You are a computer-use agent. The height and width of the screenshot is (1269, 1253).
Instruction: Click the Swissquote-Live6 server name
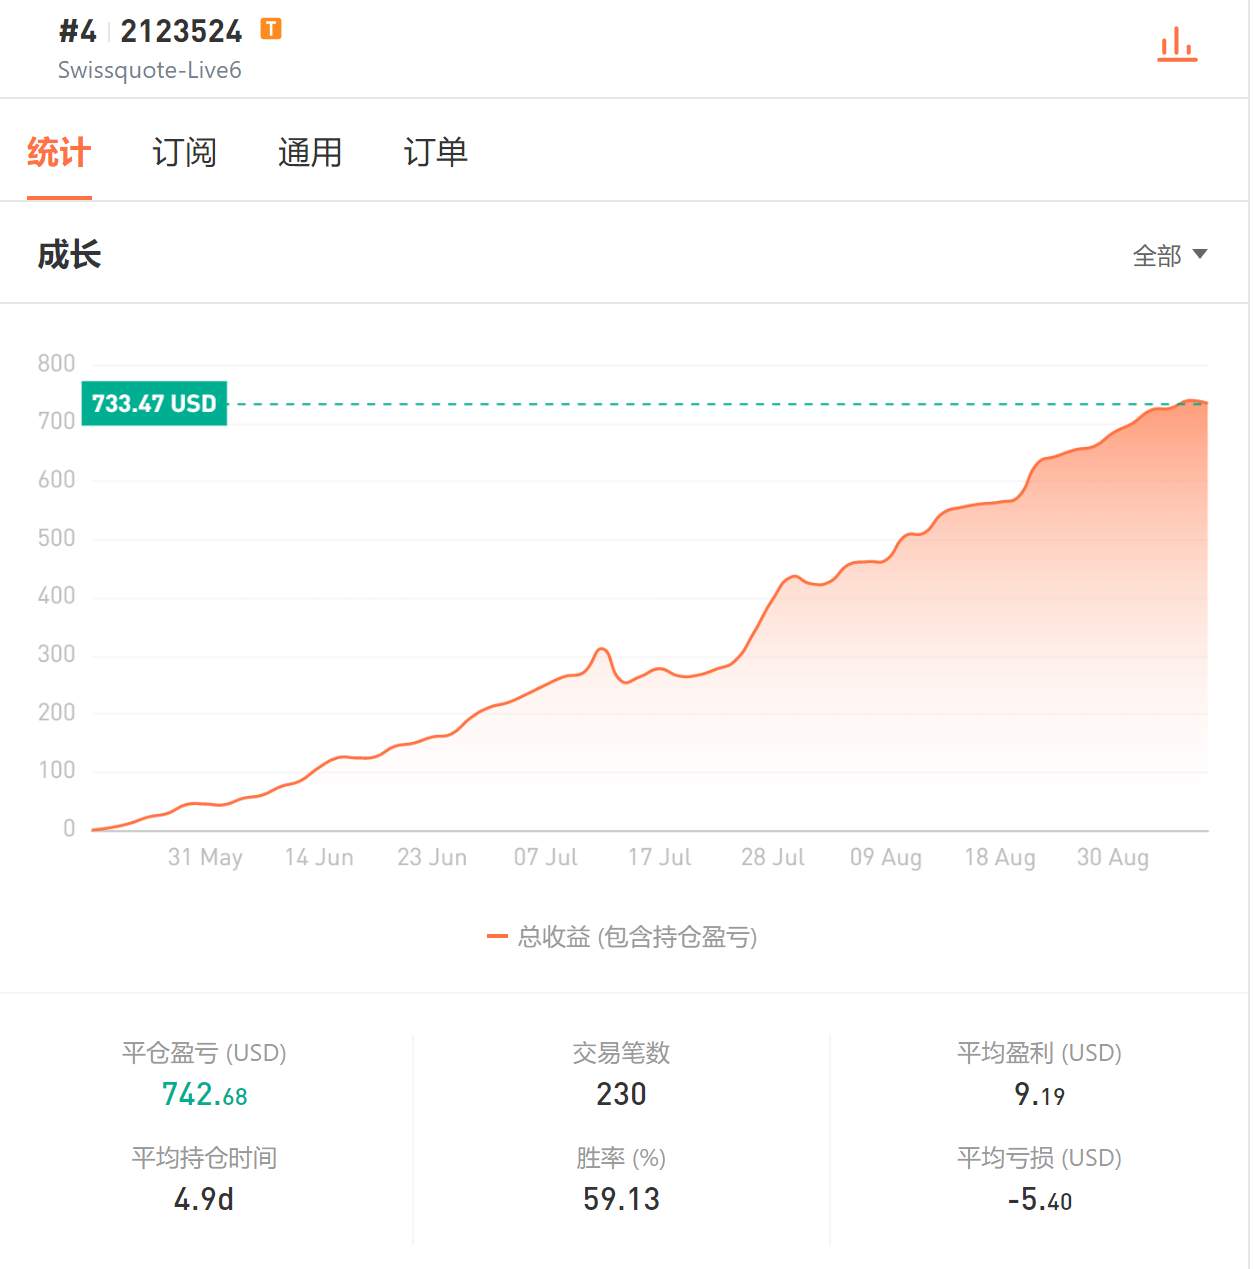coord(149,70)
